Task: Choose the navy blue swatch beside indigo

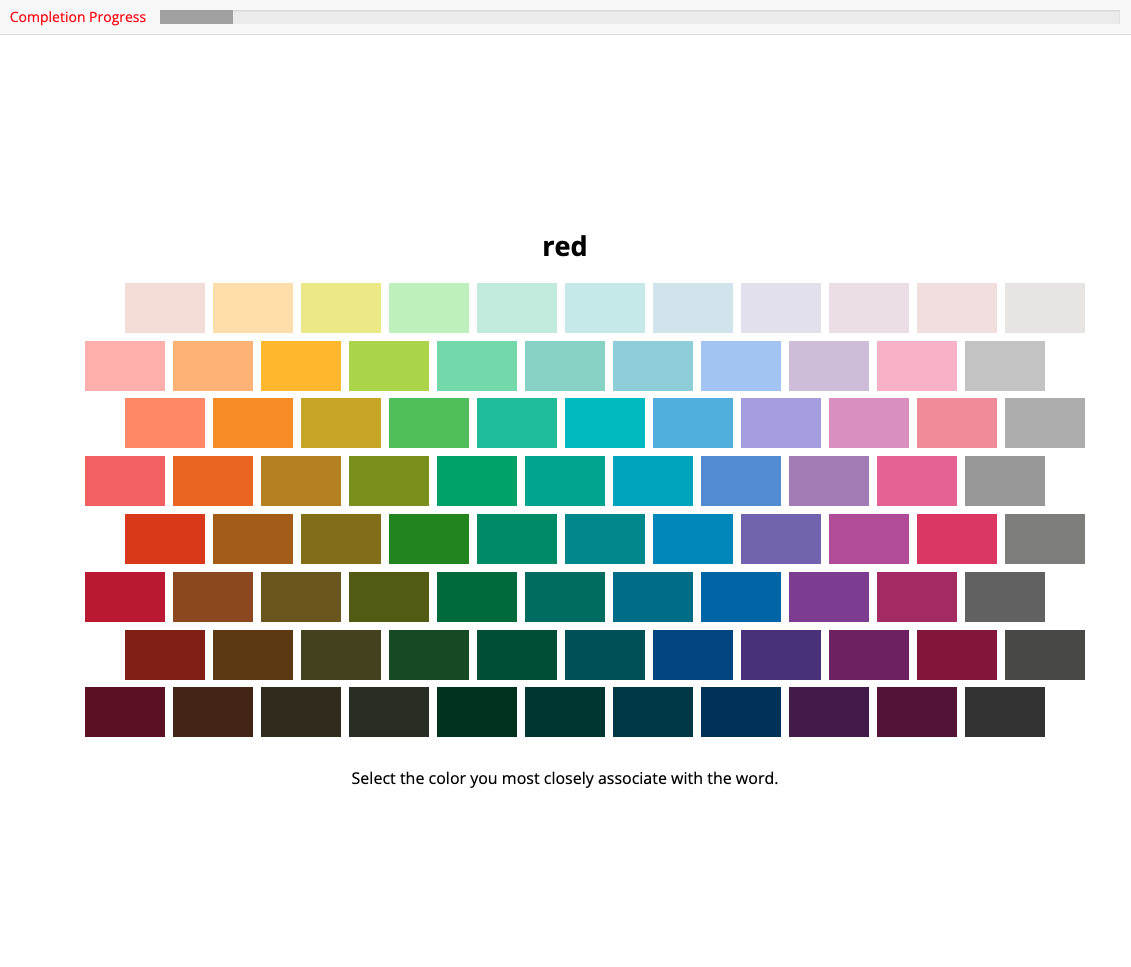Action: 693,655
